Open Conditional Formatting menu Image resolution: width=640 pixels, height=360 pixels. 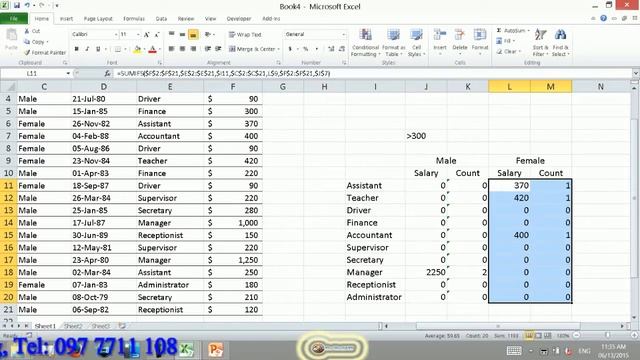tap(365, 43)
